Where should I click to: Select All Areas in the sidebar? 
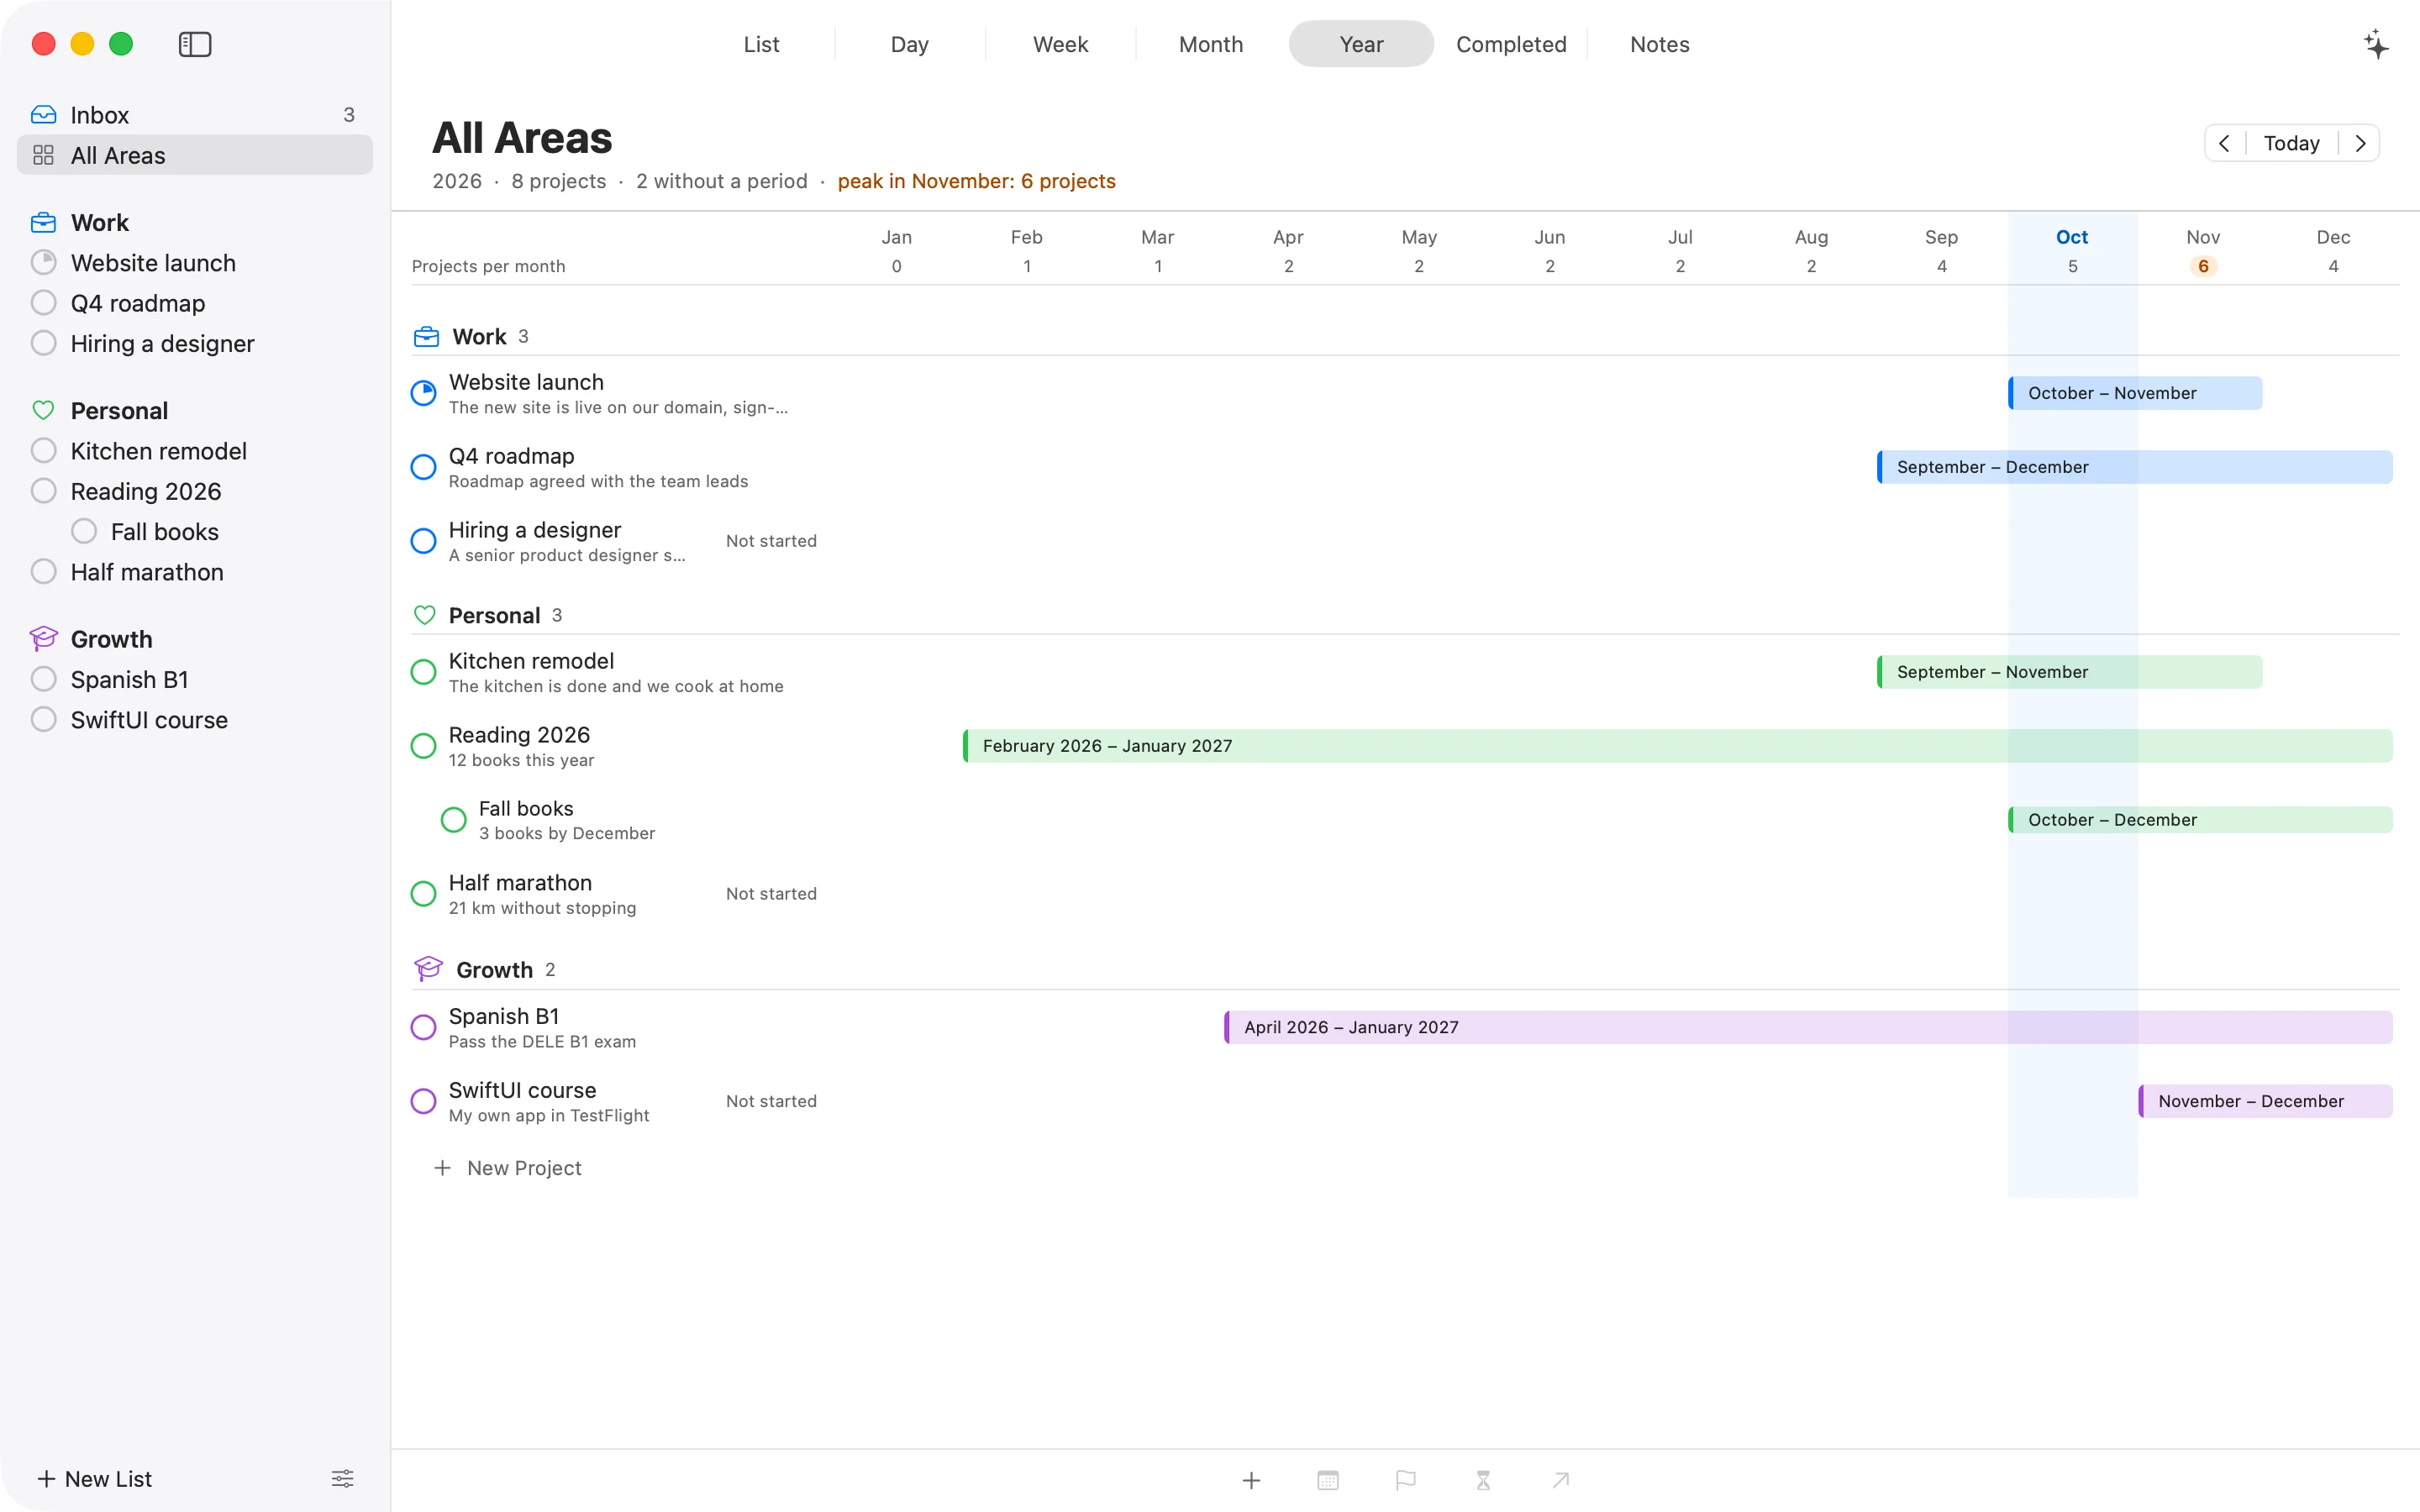(195, 155)
